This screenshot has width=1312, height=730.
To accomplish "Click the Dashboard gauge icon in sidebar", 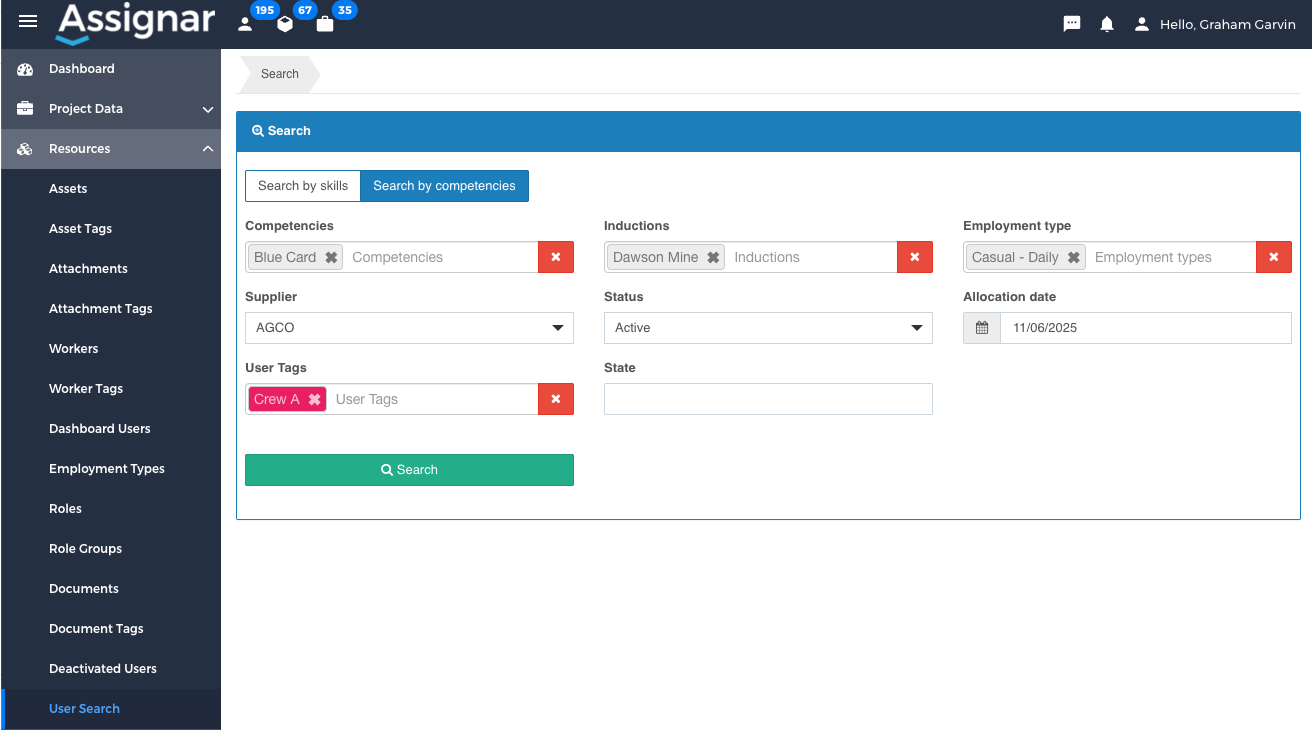I will [x=26, y=69].
